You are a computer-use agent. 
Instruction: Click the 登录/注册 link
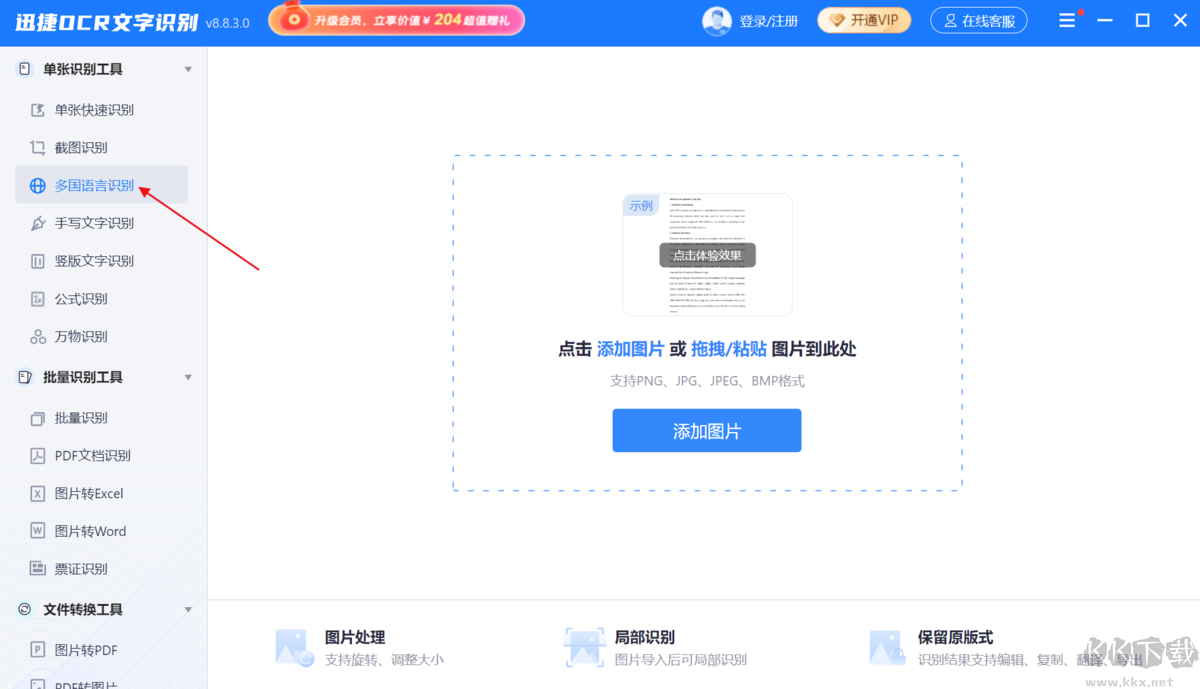click(769, 20)
